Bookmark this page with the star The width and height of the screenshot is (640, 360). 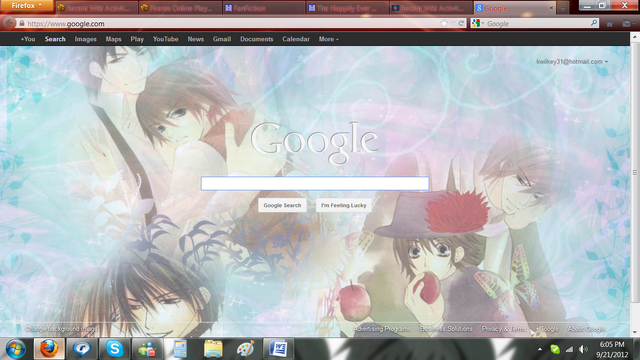click(x=444, y=23)
